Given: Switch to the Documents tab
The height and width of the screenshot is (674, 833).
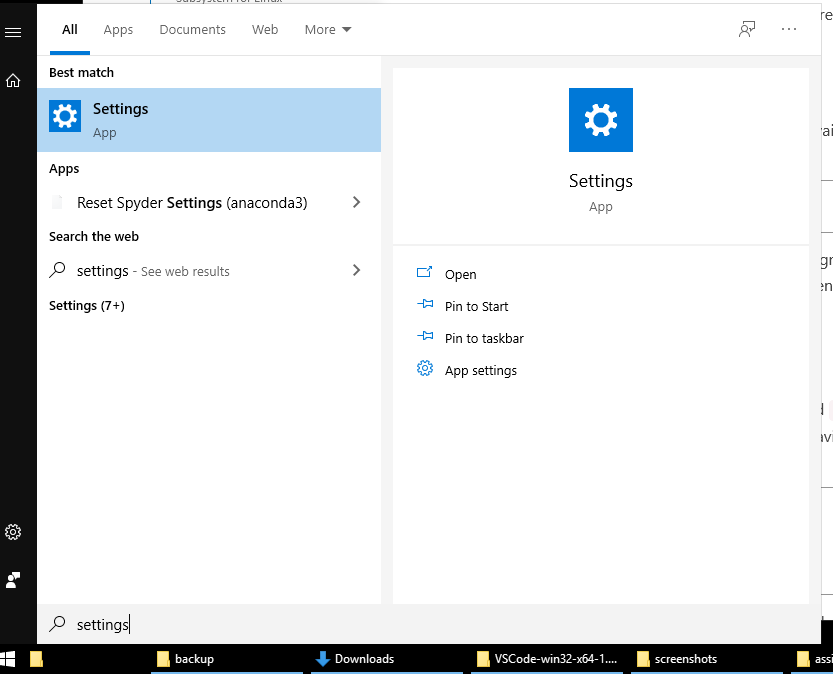Looking at the screenshot, I should tap(192, 30).
